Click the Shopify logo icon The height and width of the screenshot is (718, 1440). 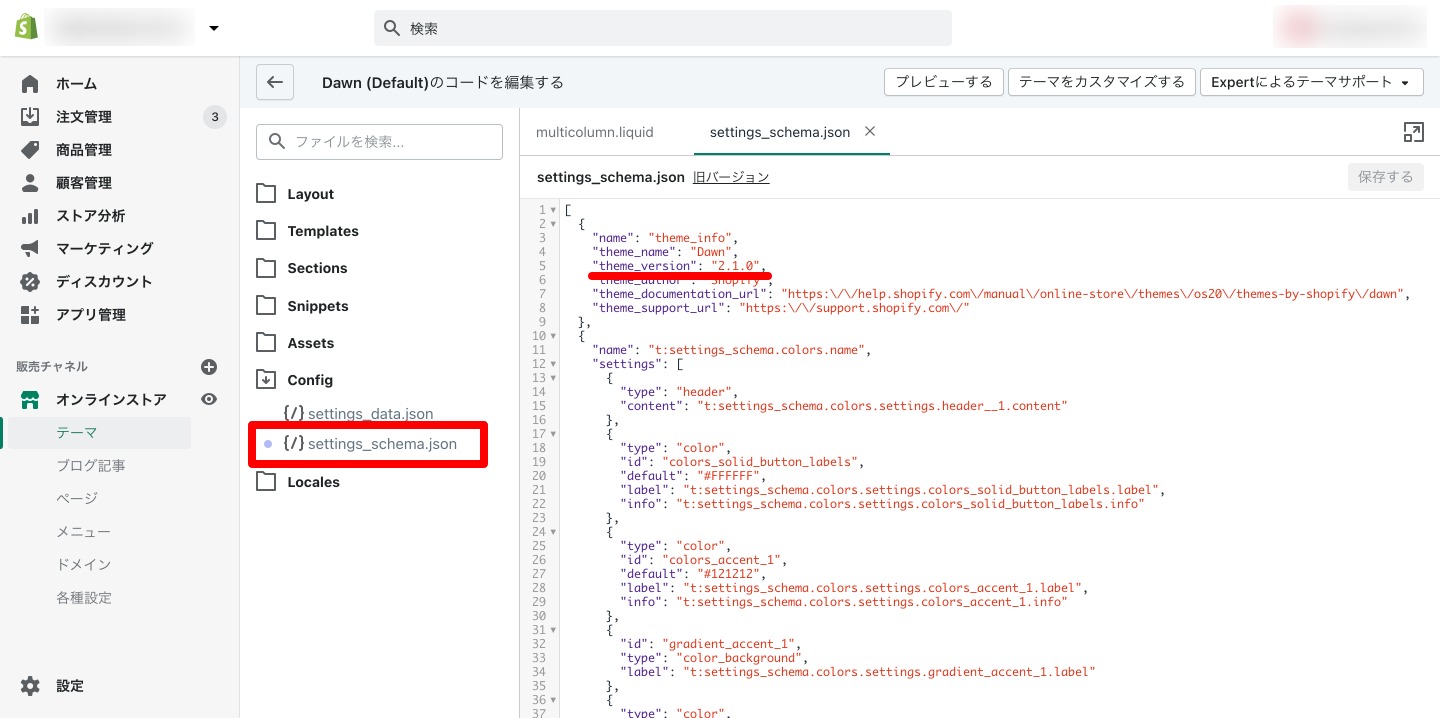(x=26, y=27)
